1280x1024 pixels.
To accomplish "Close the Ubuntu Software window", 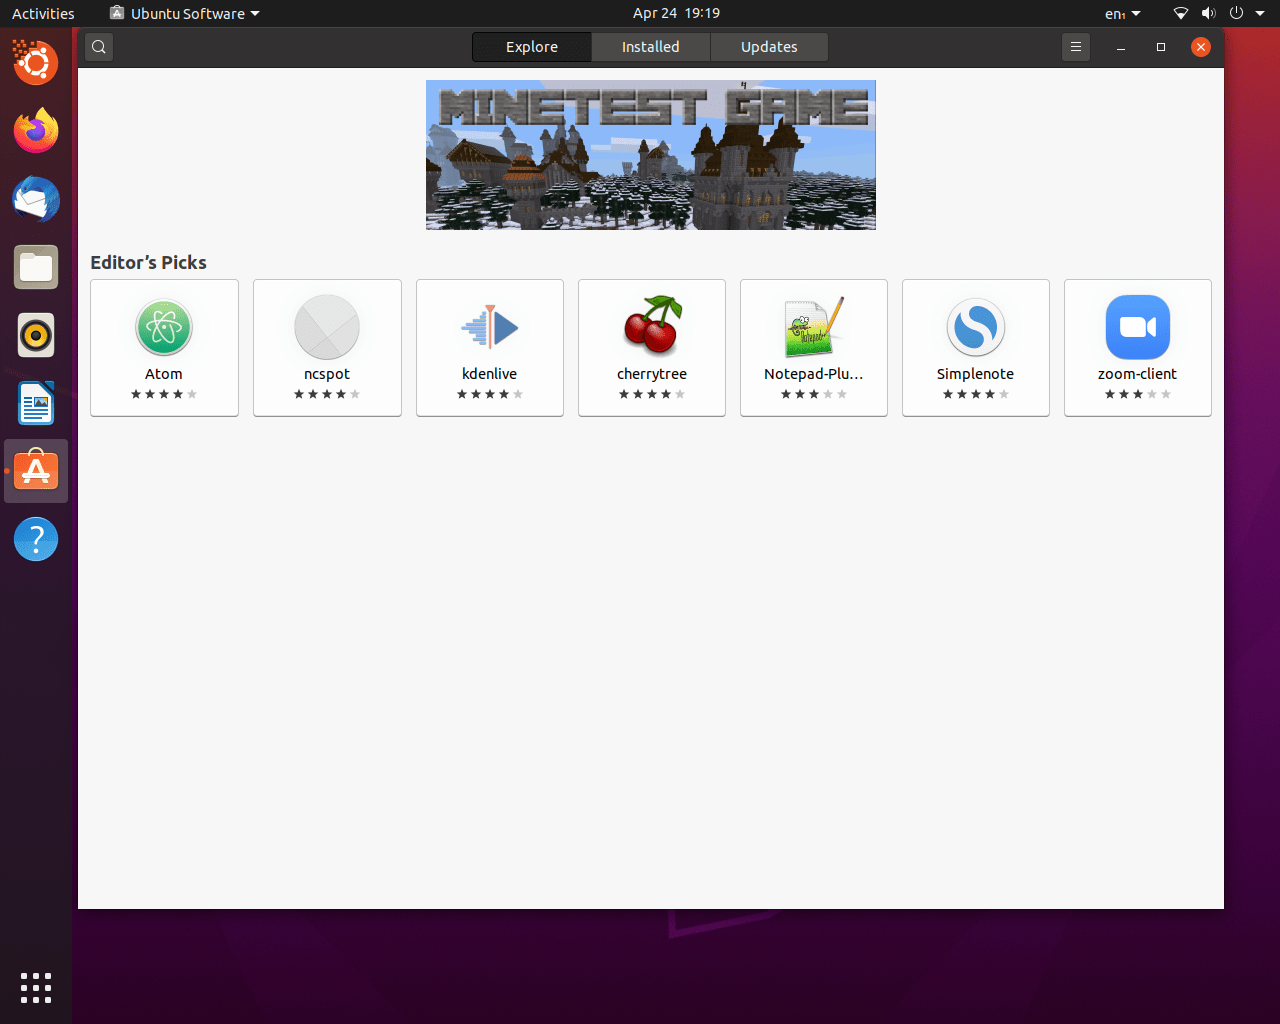I will 1201,47.
